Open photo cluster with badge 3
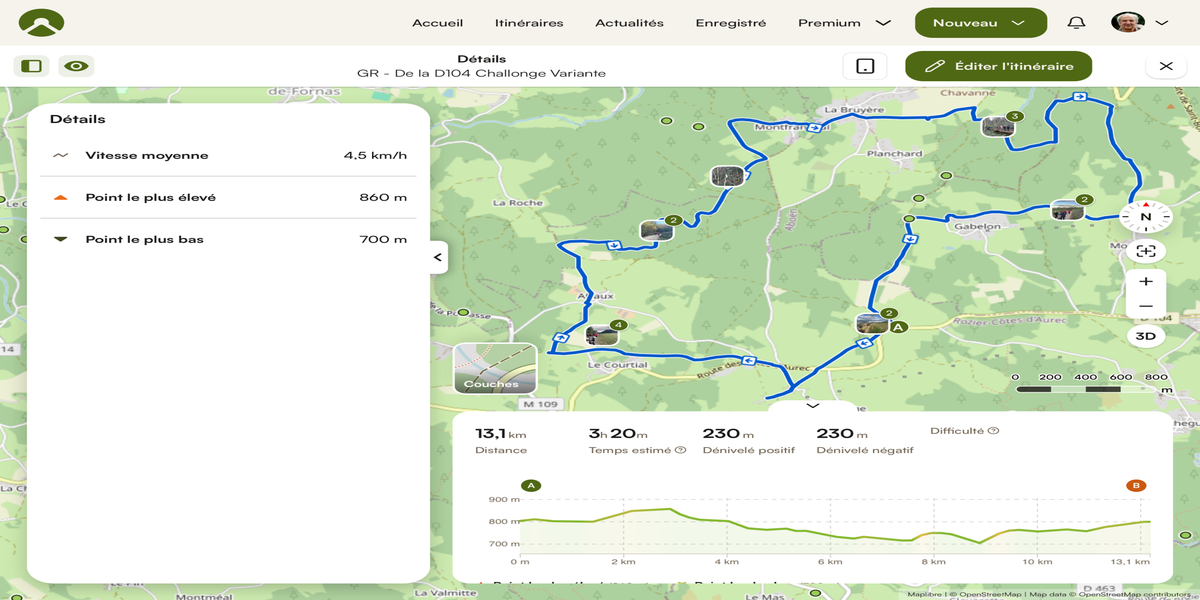The width and height of the screenshot is (1200, 600). point(997,126)
